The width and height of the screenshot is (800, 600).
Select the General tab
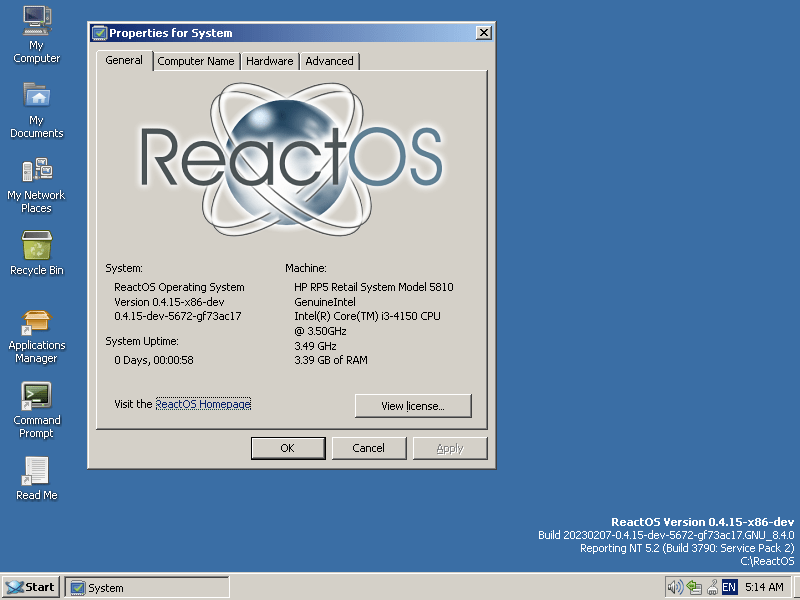tap(123, 61)
